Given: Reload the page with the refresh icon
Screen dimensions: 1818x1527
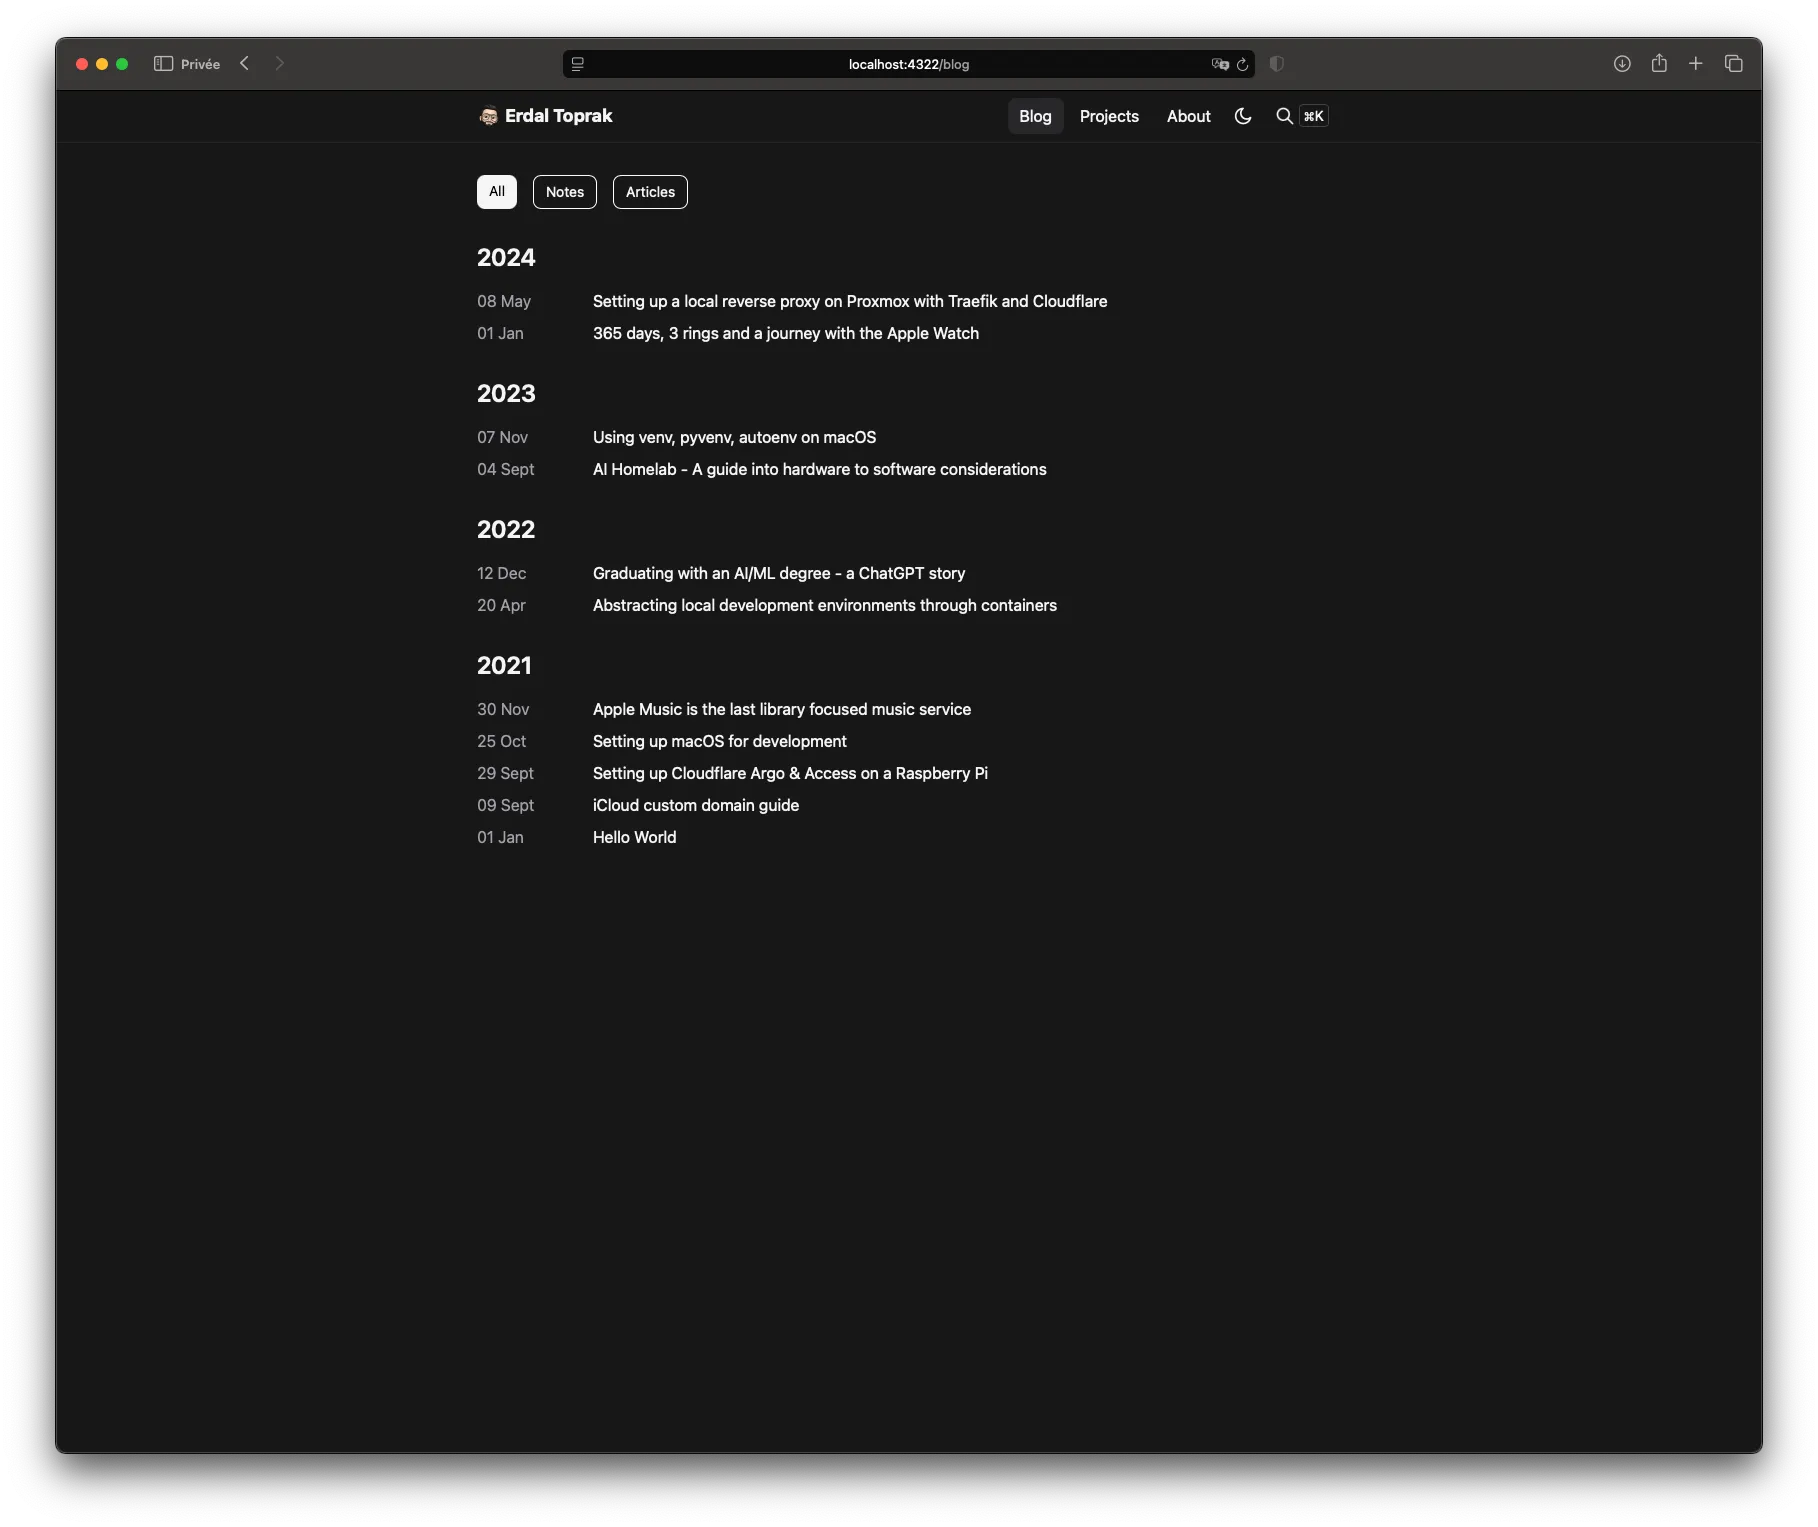Looking at the screenshot, I should 1243,64.
